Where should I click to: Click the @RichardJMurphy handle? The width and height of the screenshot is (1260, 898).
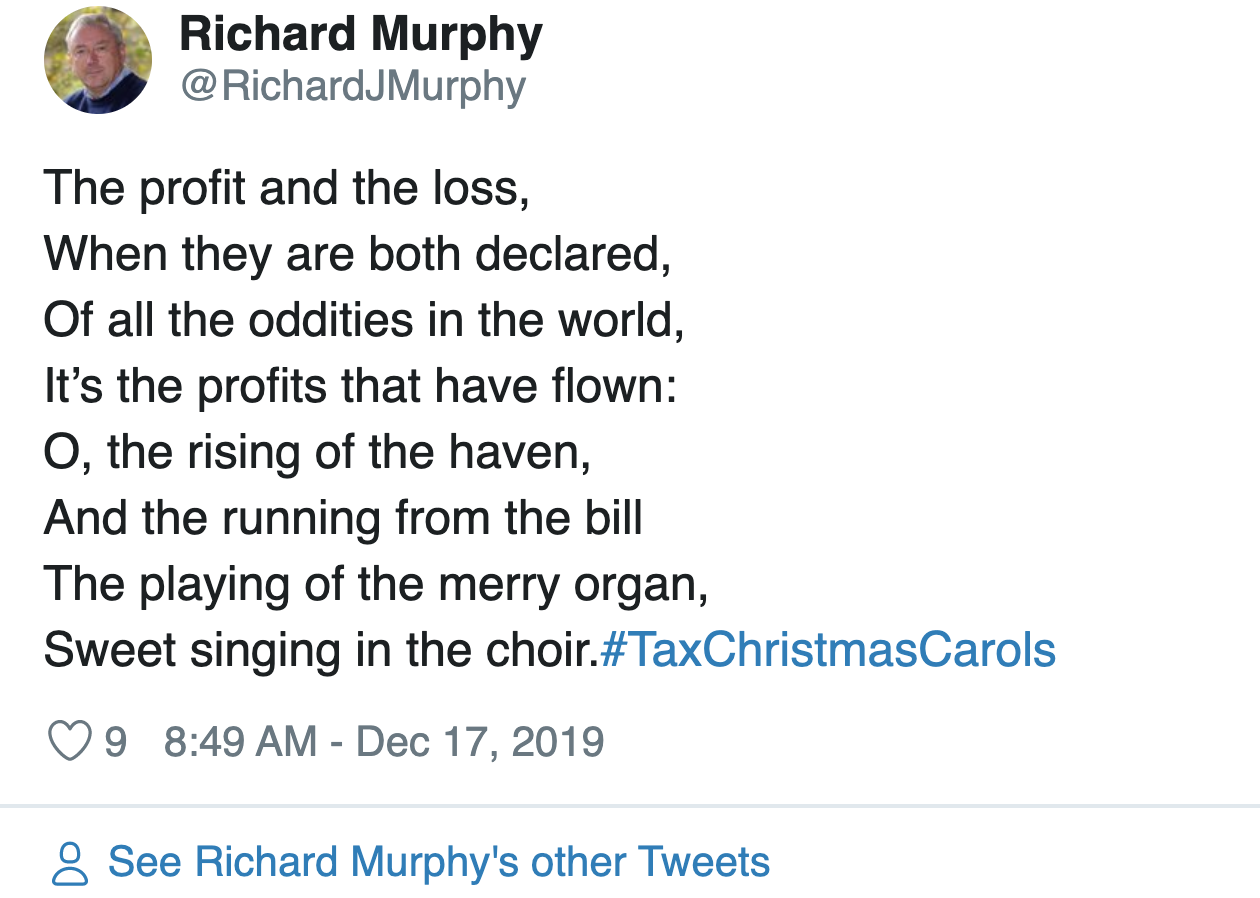[352, 87]
